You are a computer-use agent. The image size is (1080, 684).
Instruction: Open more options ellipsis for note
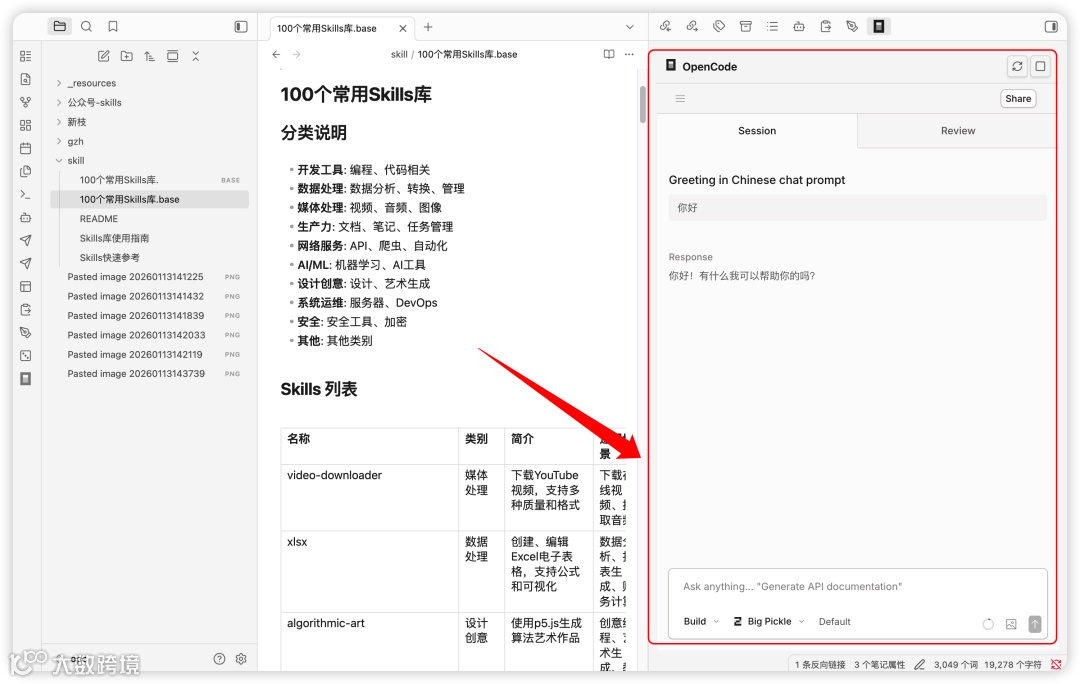629,54
